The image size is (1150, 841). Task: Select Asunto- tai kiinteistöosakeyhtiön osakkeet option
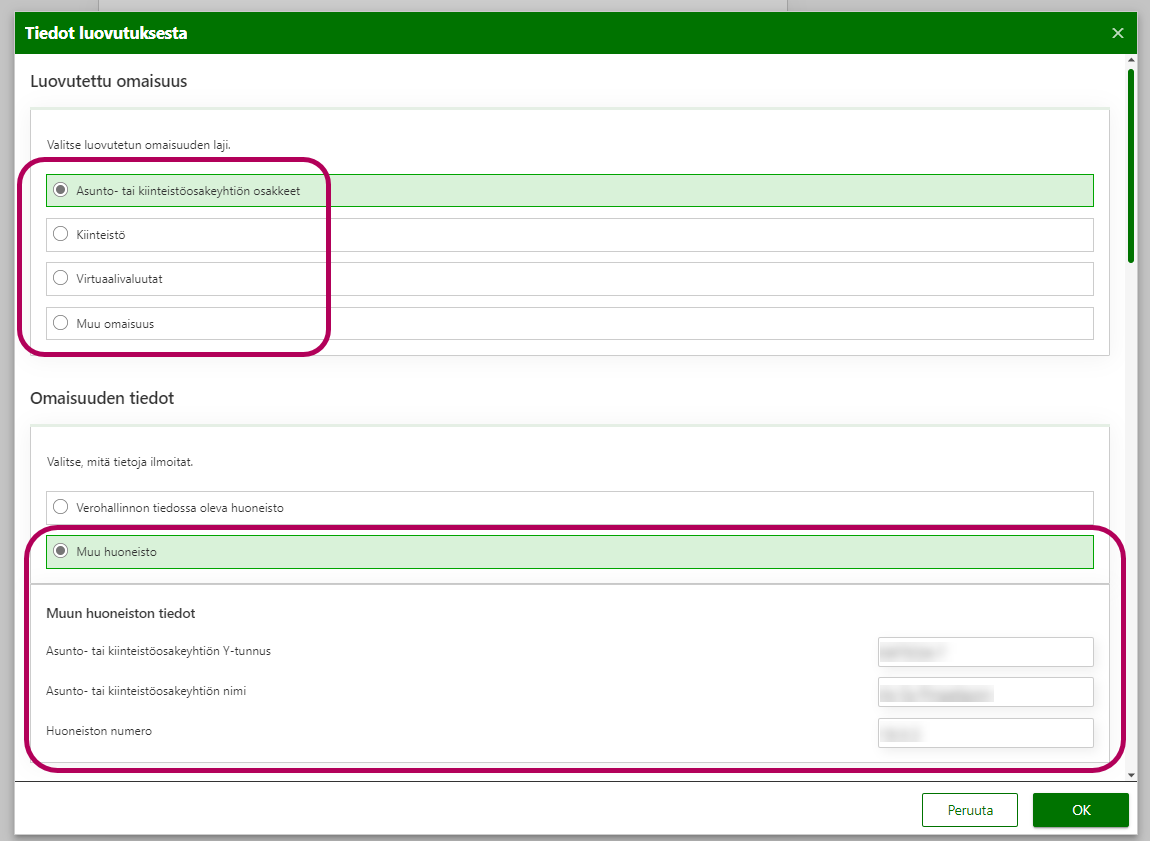pos(61,190)
